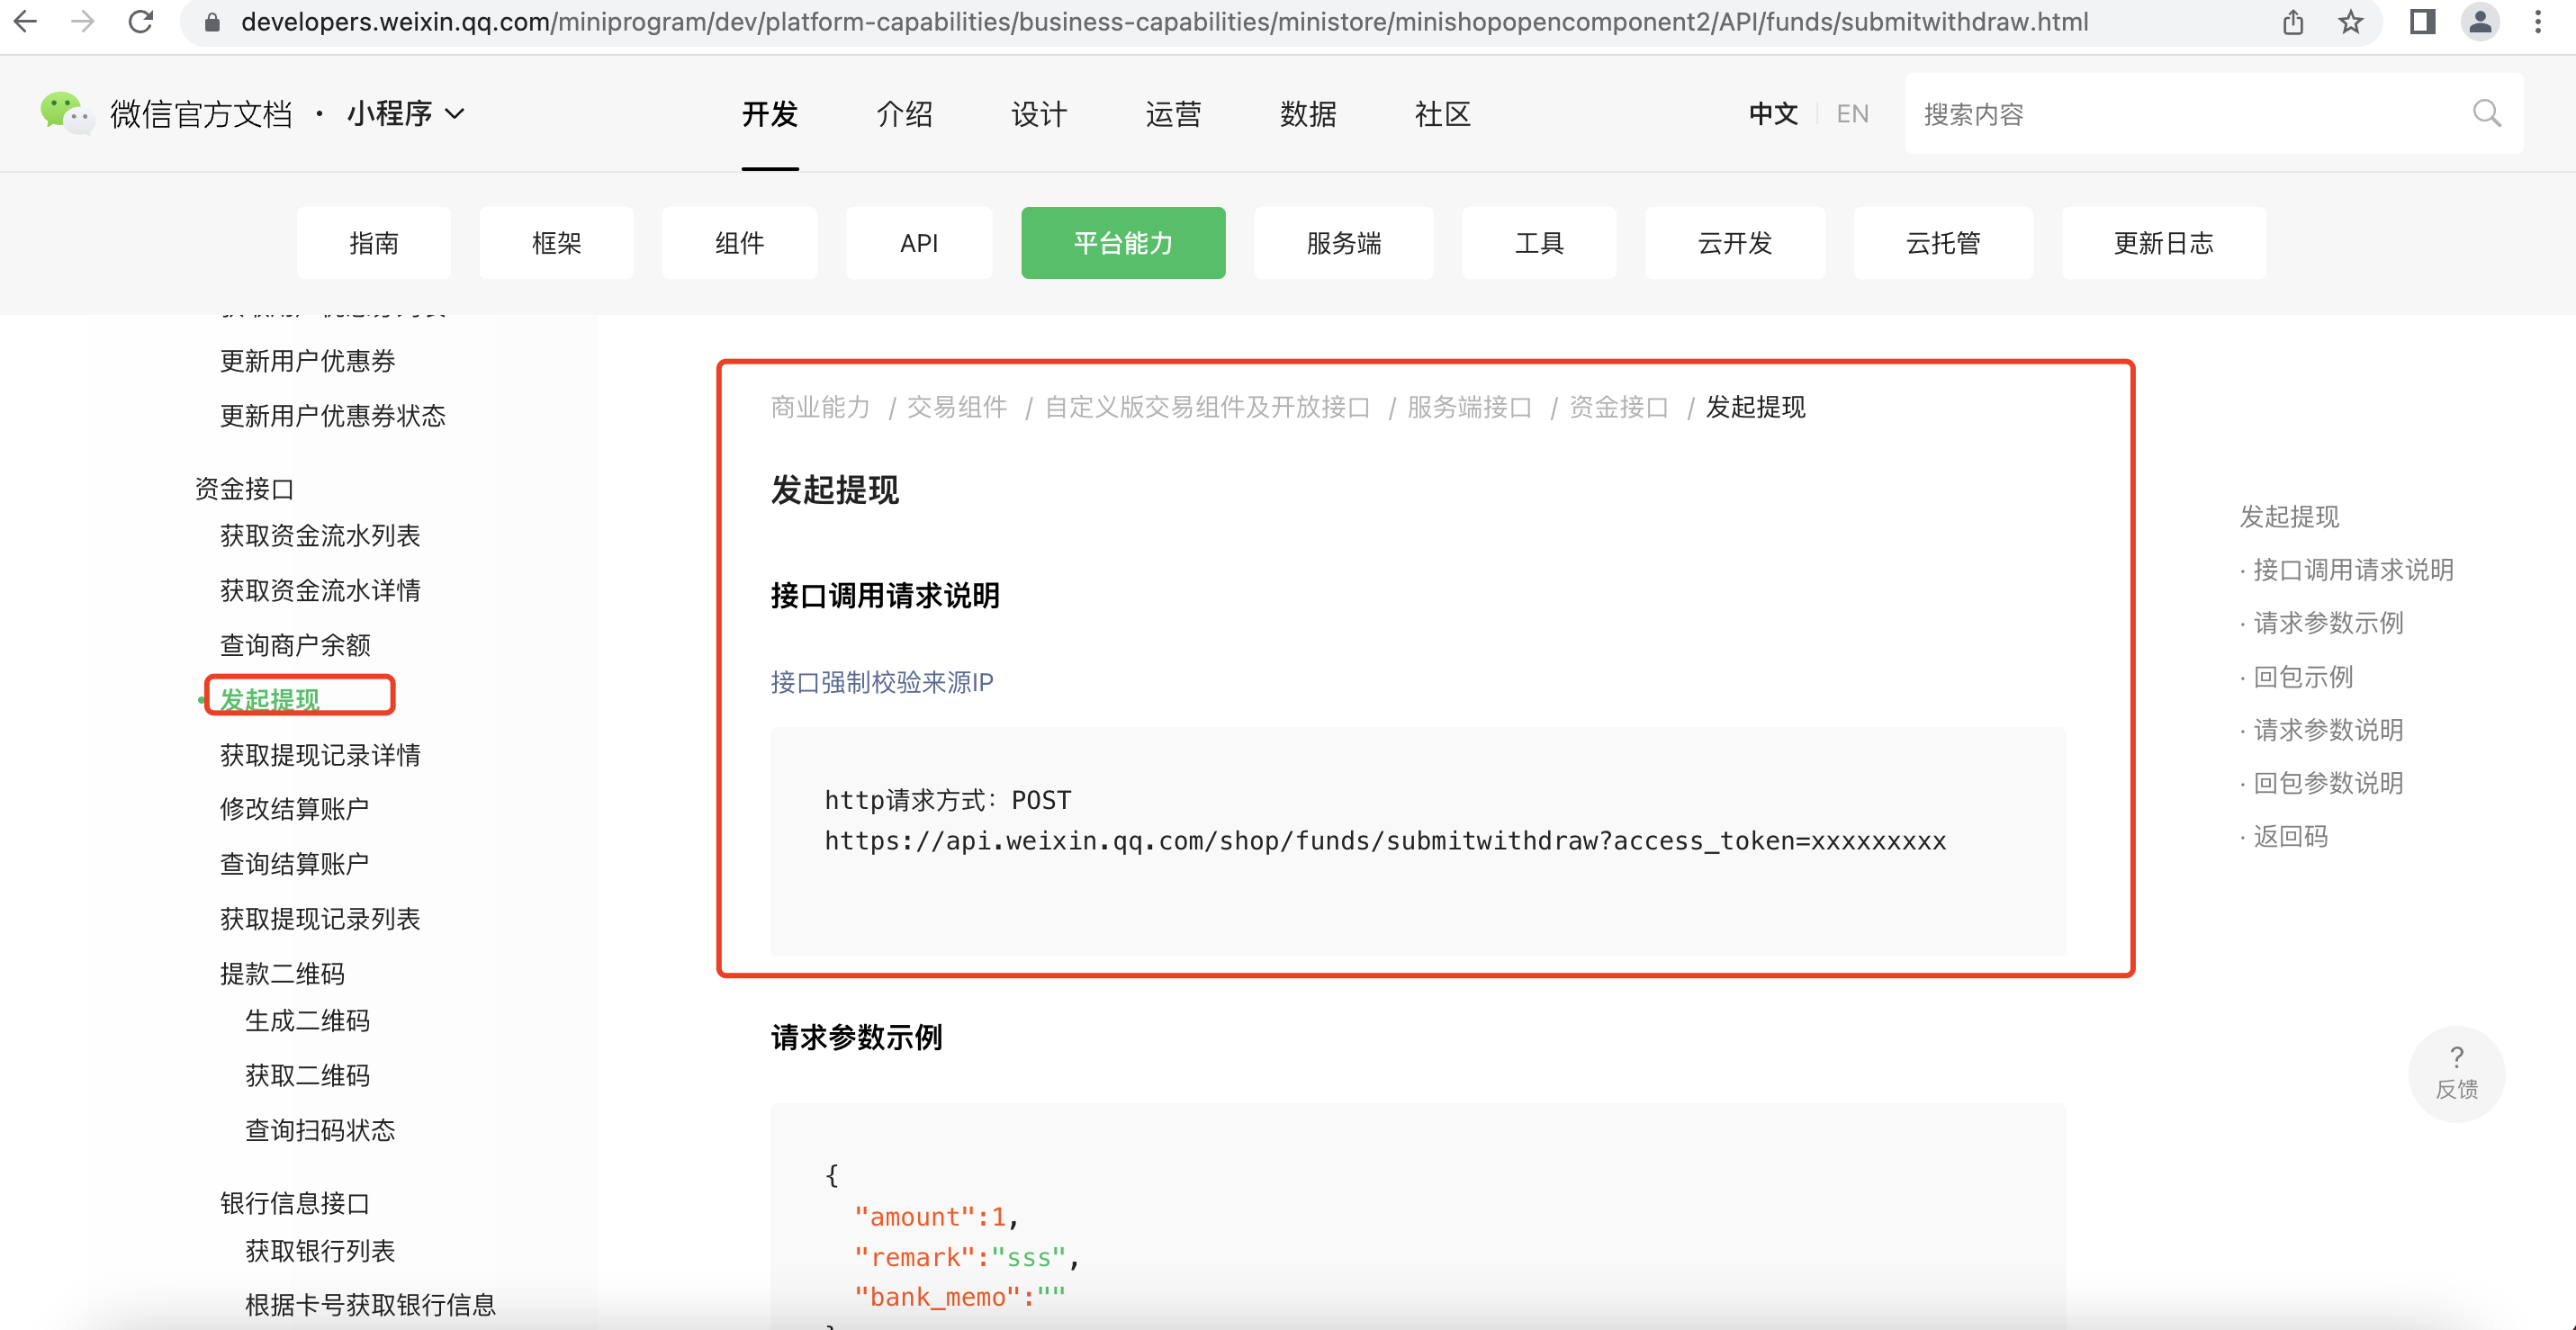Switch language to 中文

[1773, 114]
